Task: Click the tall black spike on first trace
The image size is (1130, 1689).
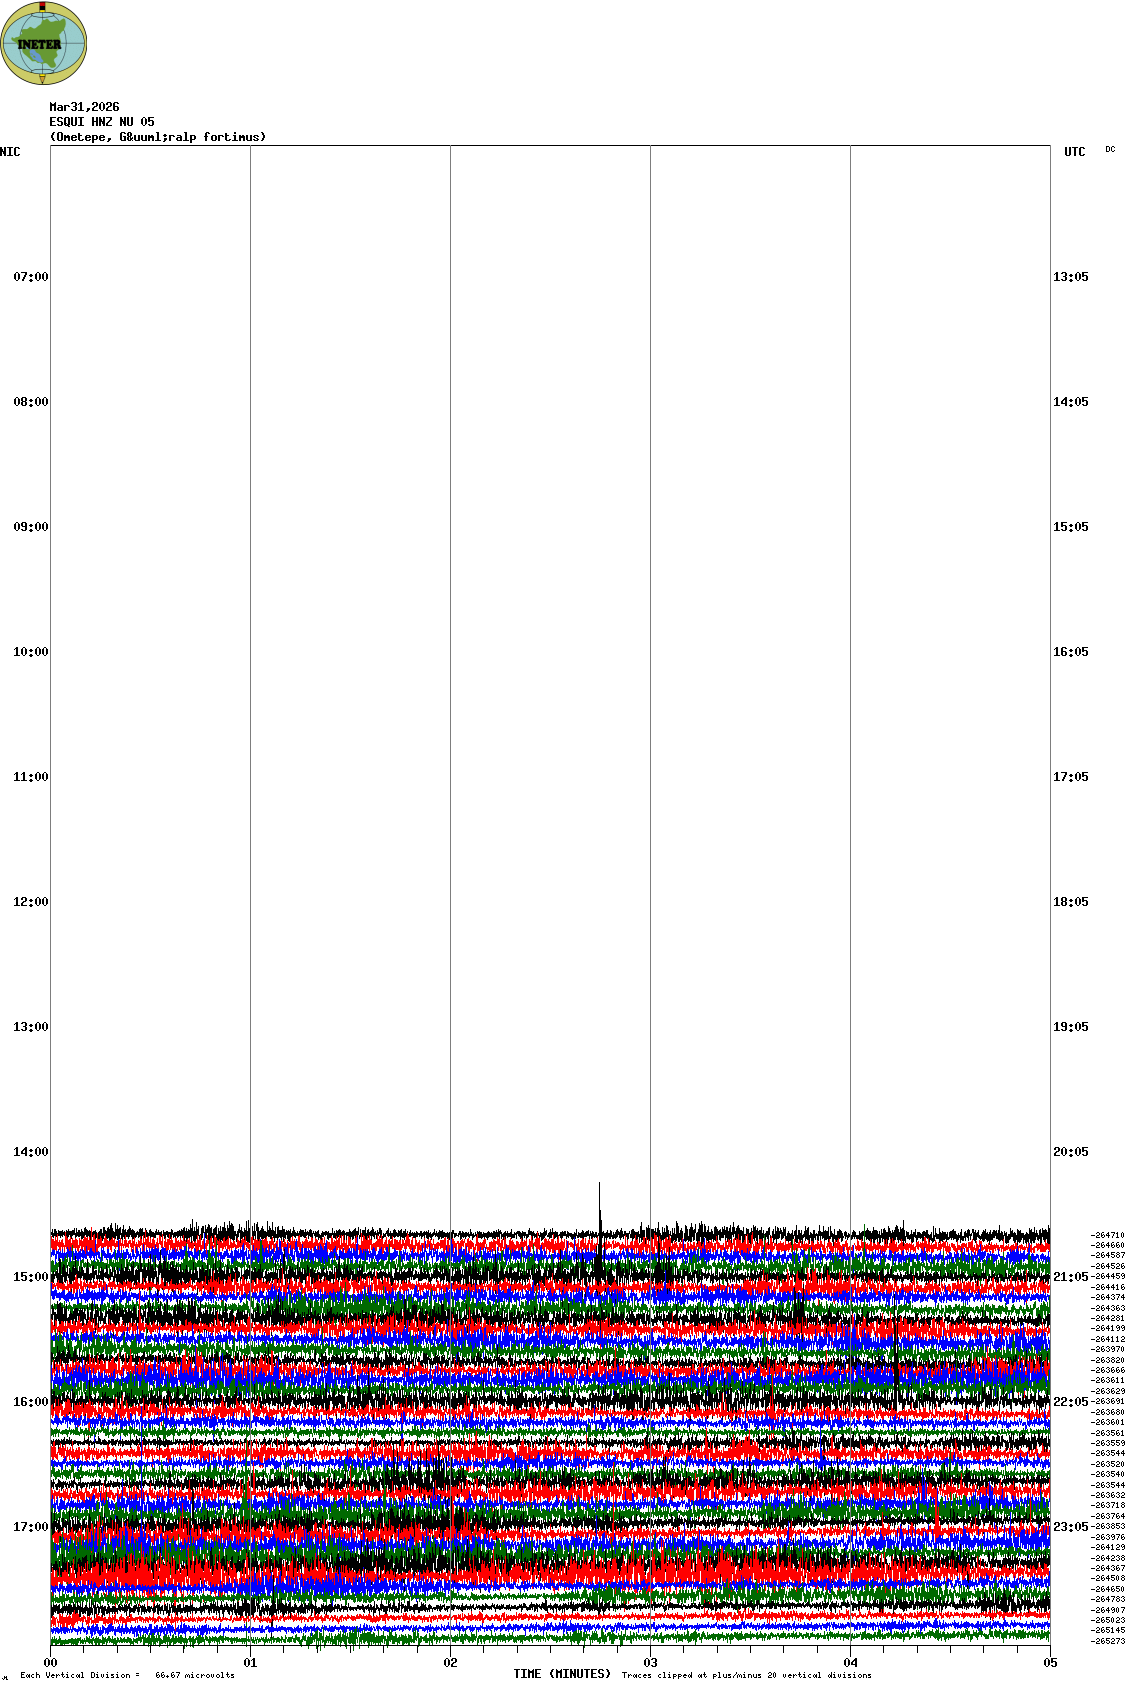Action: pyautogui.click(x=599, y=1205)
